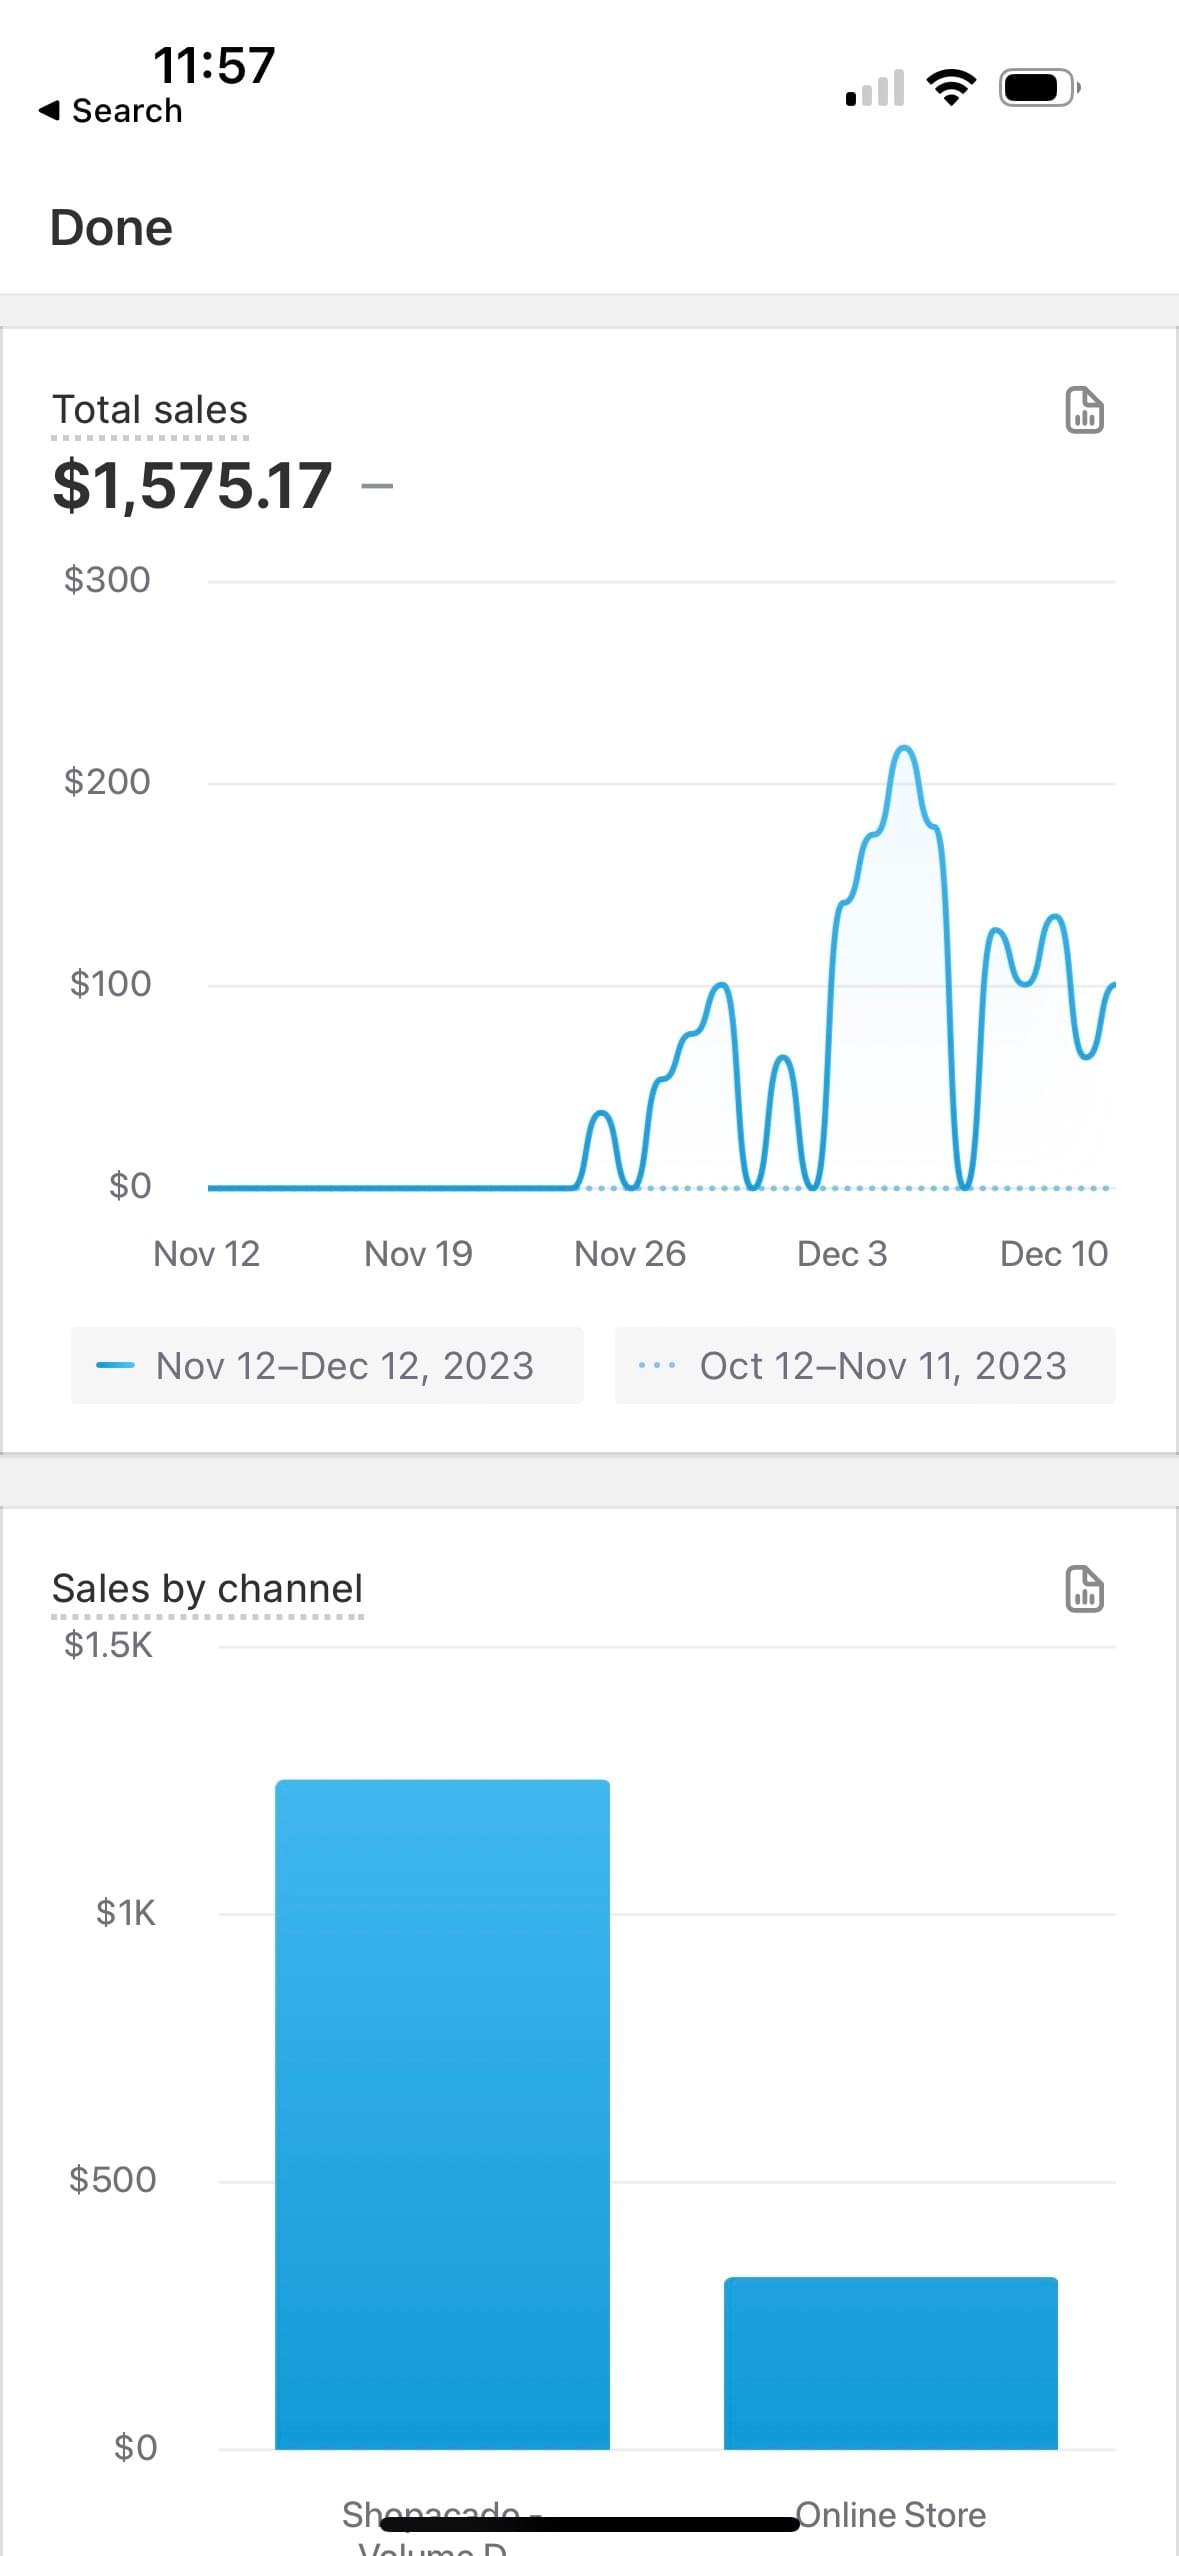Tap the Total sales heading link
Viewport: 1179px width, 2556px height.
pos(150,410)
